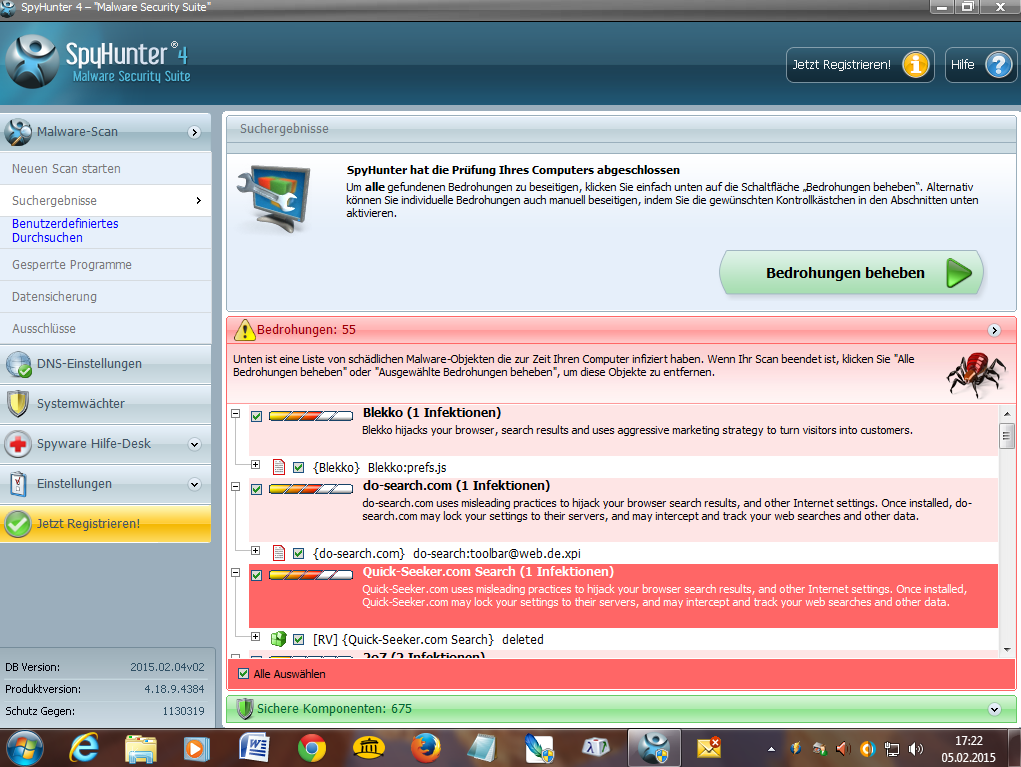Screen dimensions: 1021x767
Task: Collapse the Quick-Seeker.com Search group
Action: pyautogui.click(x=236, y=572)
